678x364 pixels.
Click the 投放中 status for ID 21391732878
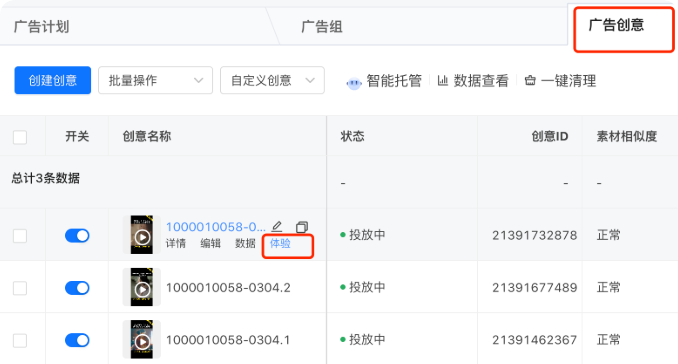pyautogui.click(x=367, y=235)
